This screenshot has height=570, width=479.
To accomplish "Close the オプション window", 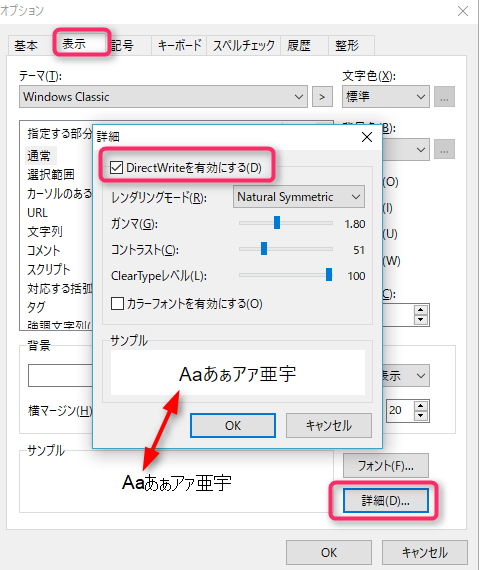I will 463,11.
